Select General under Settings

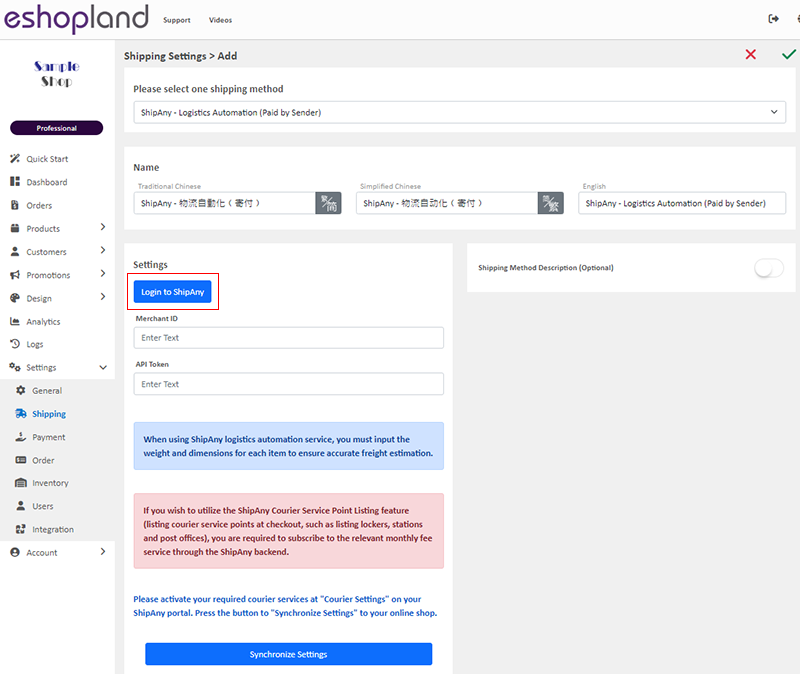pos(47,391)
